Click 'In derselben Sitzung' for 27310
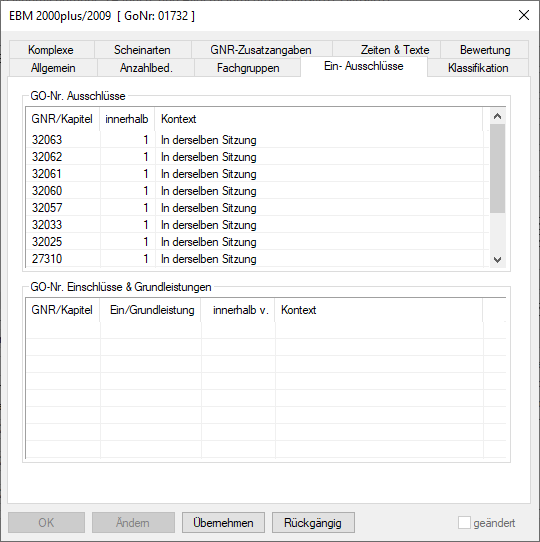This screenshot has height=542, width=540. pos(208,259)
